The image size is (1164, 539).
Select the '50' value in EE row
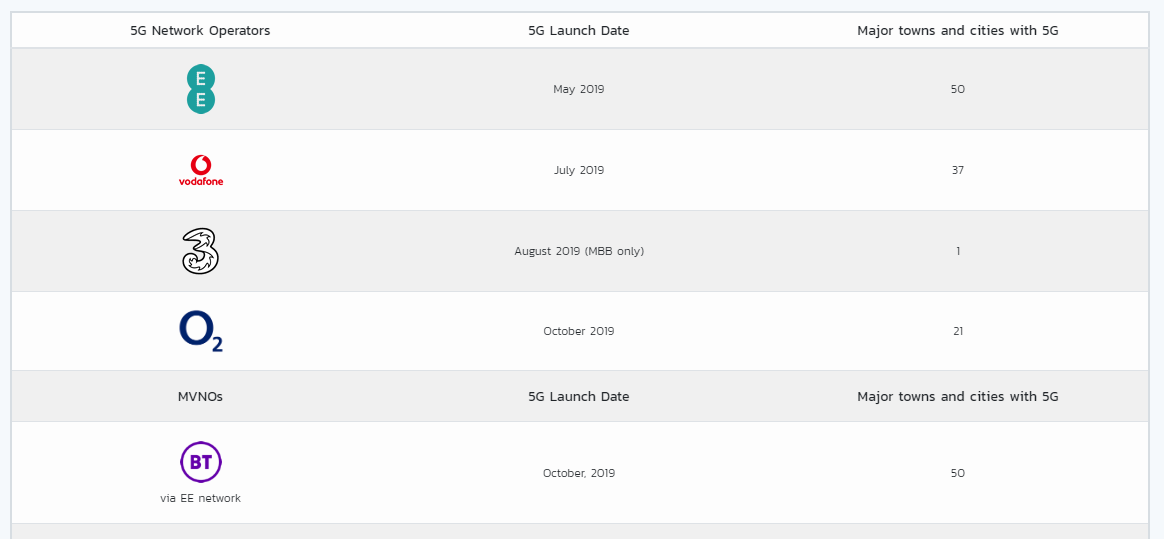click(x=958, y=89)
